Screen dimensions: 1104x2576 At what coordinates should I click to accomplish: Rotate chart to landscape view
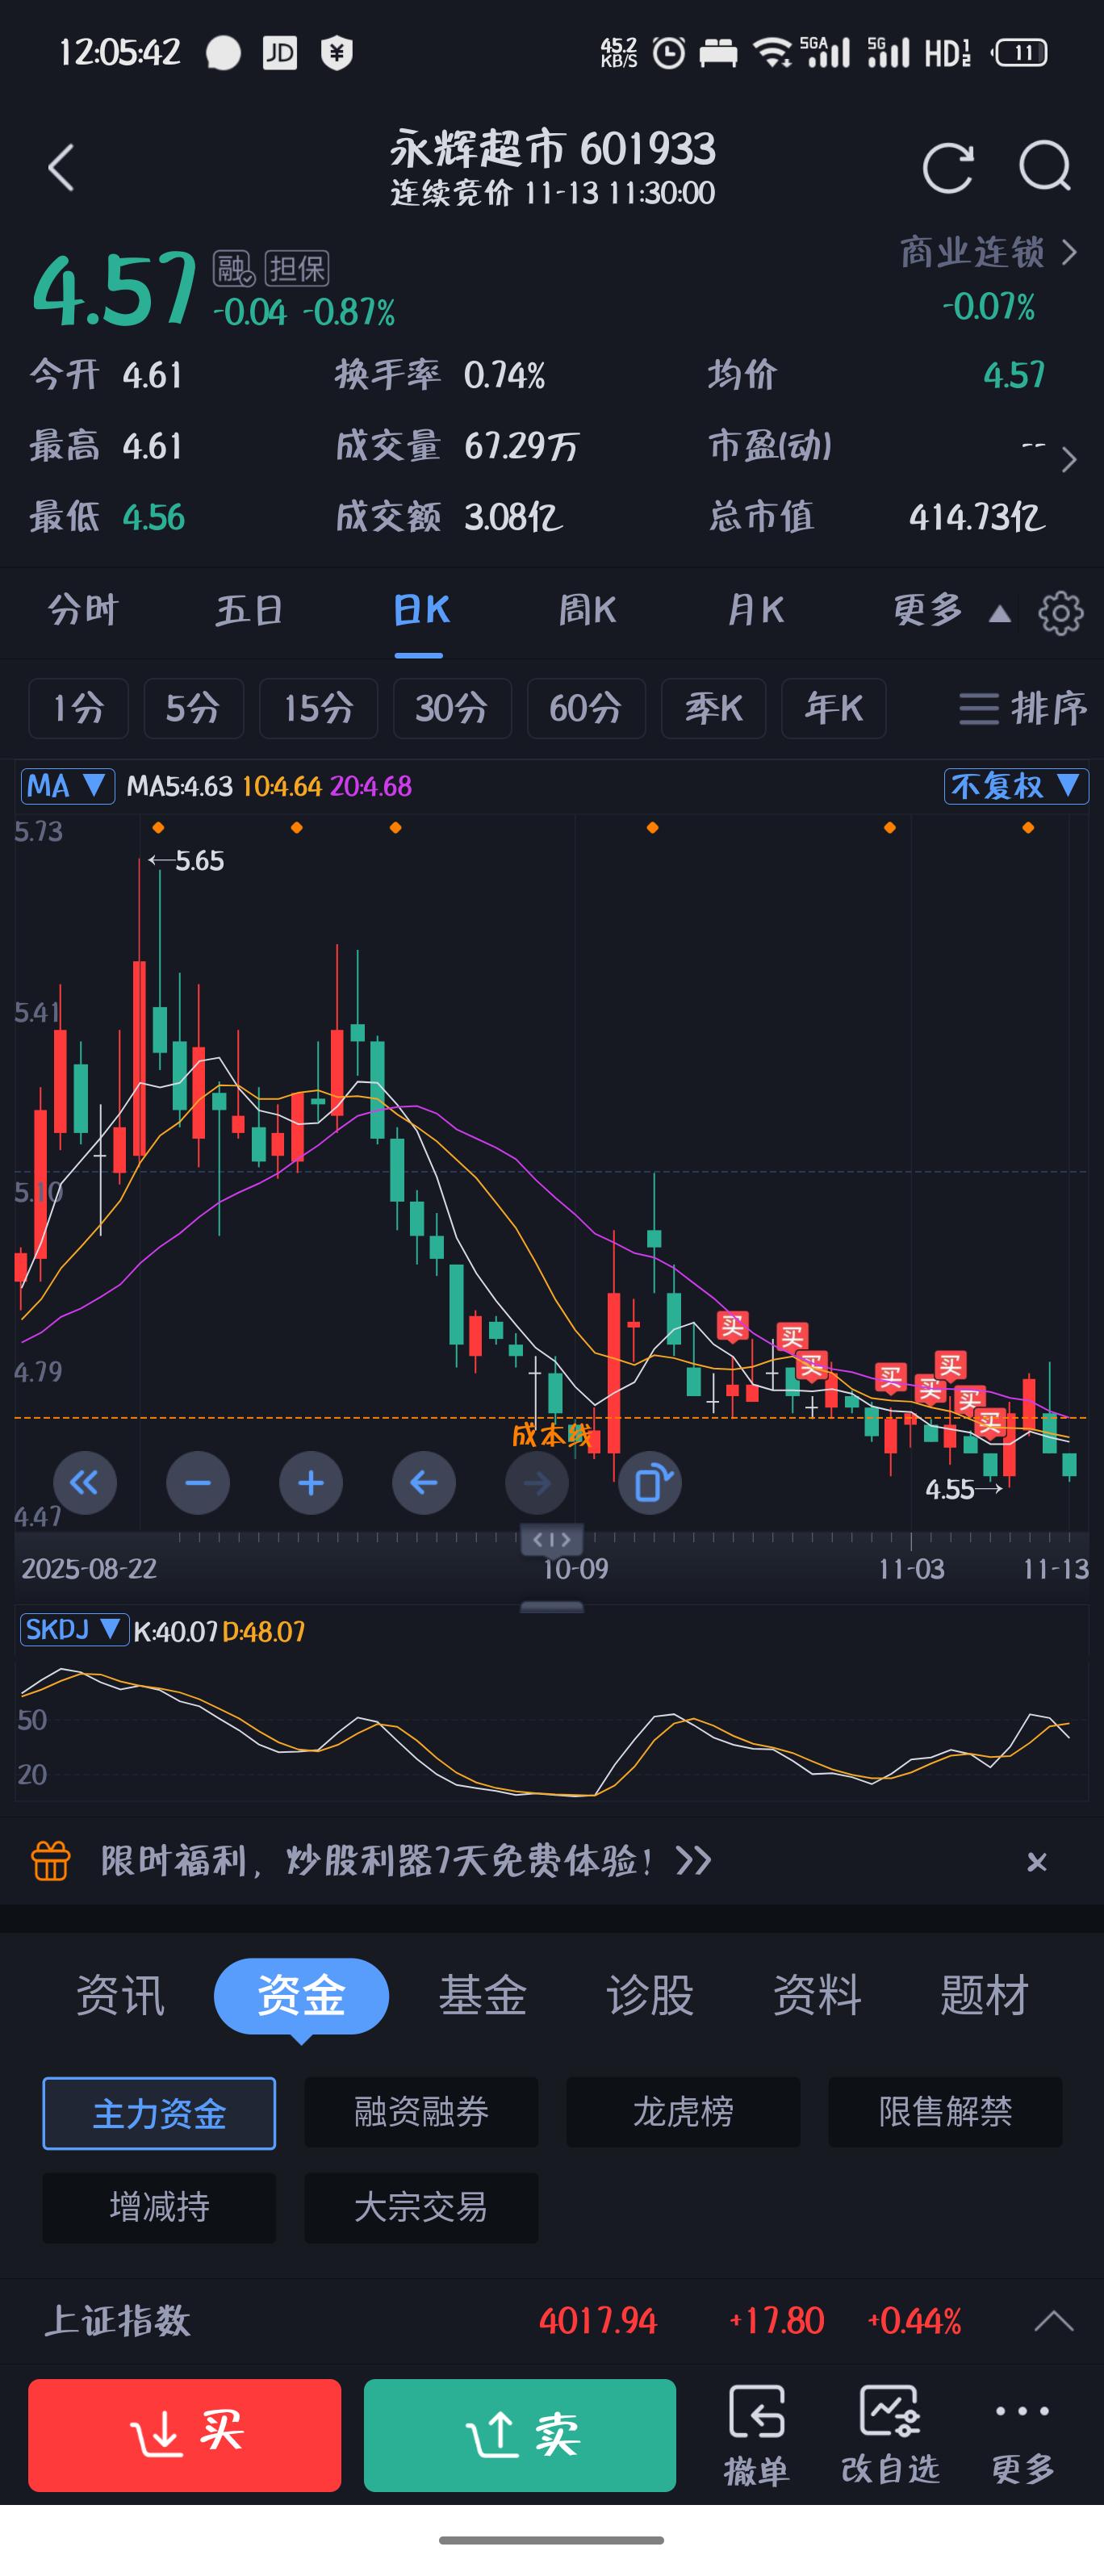coord(650,1482)
